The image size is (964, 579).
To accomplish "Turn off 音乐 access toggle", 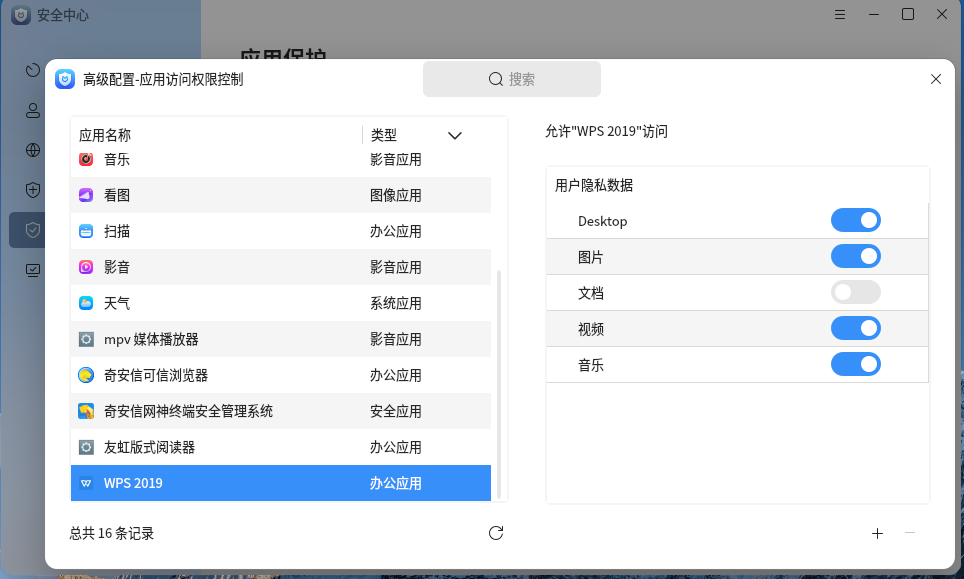I will click(856, 364).
